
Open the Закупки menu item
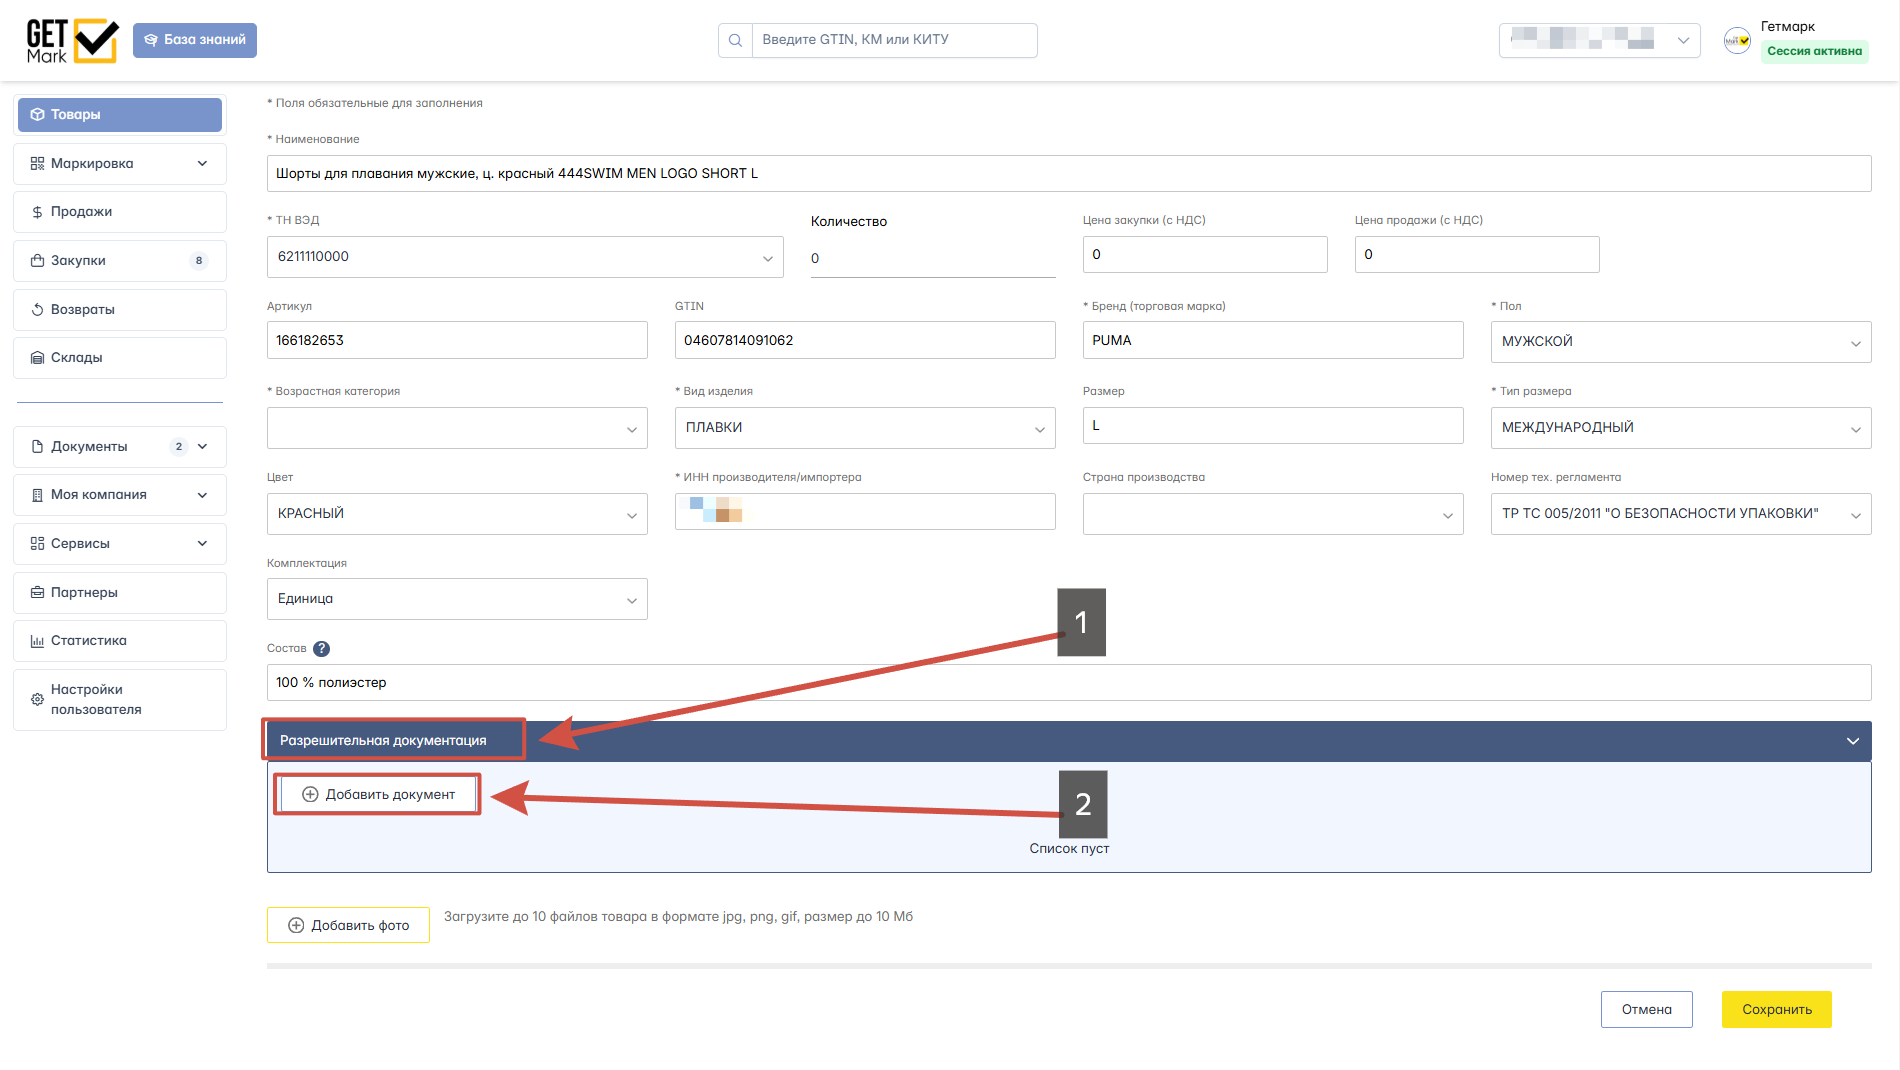[x=120, y=261]
